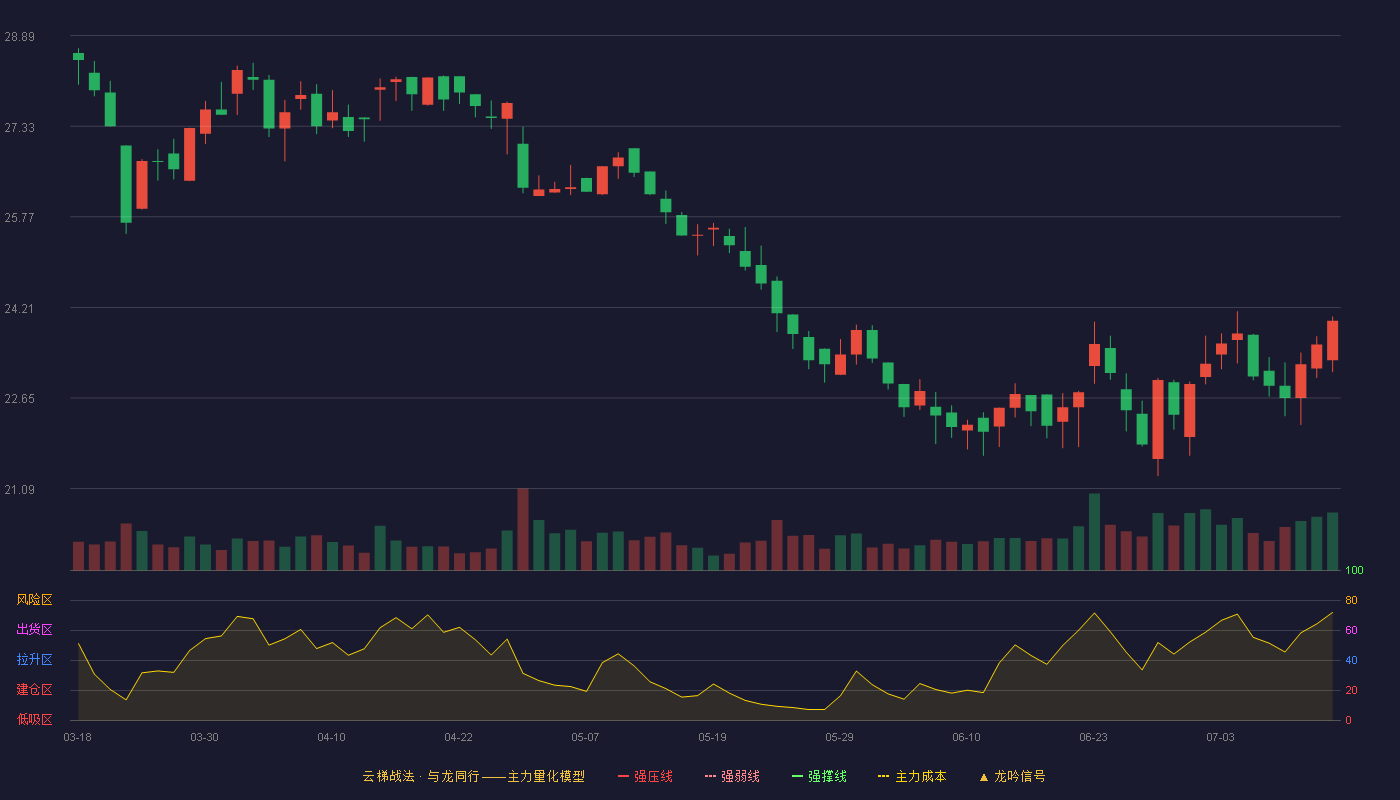
Task: Click the 05-29 date label
Action: click(839, 737)
